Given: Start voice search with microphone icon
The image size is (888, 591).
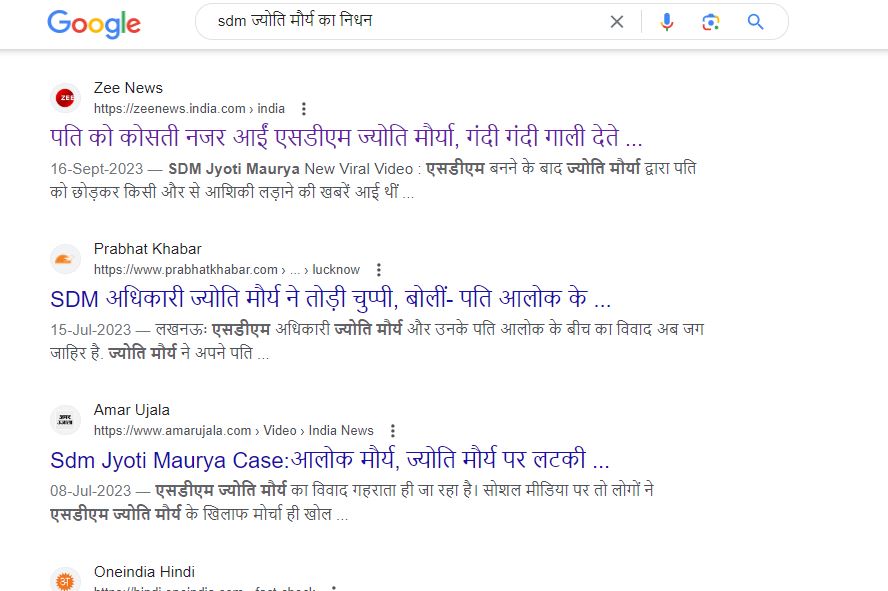Looking at the screenshot, I should pos(667,22).
